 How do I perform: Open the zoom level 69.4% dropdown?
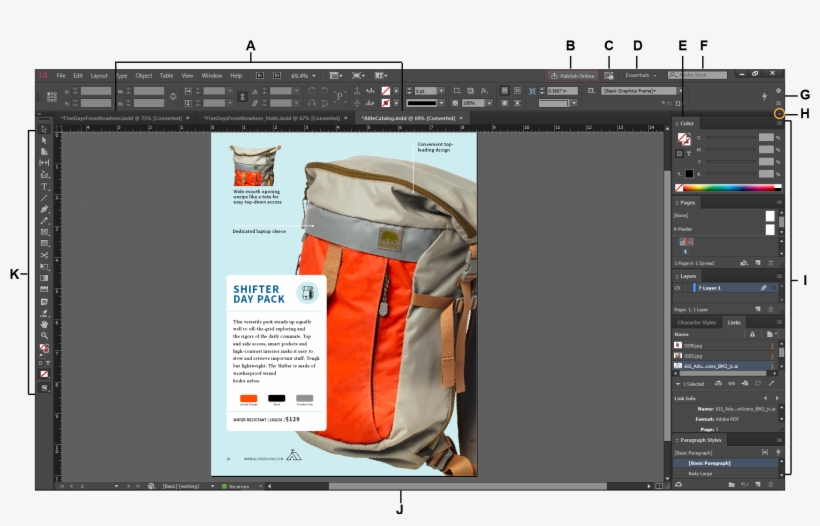click(314, 76)
